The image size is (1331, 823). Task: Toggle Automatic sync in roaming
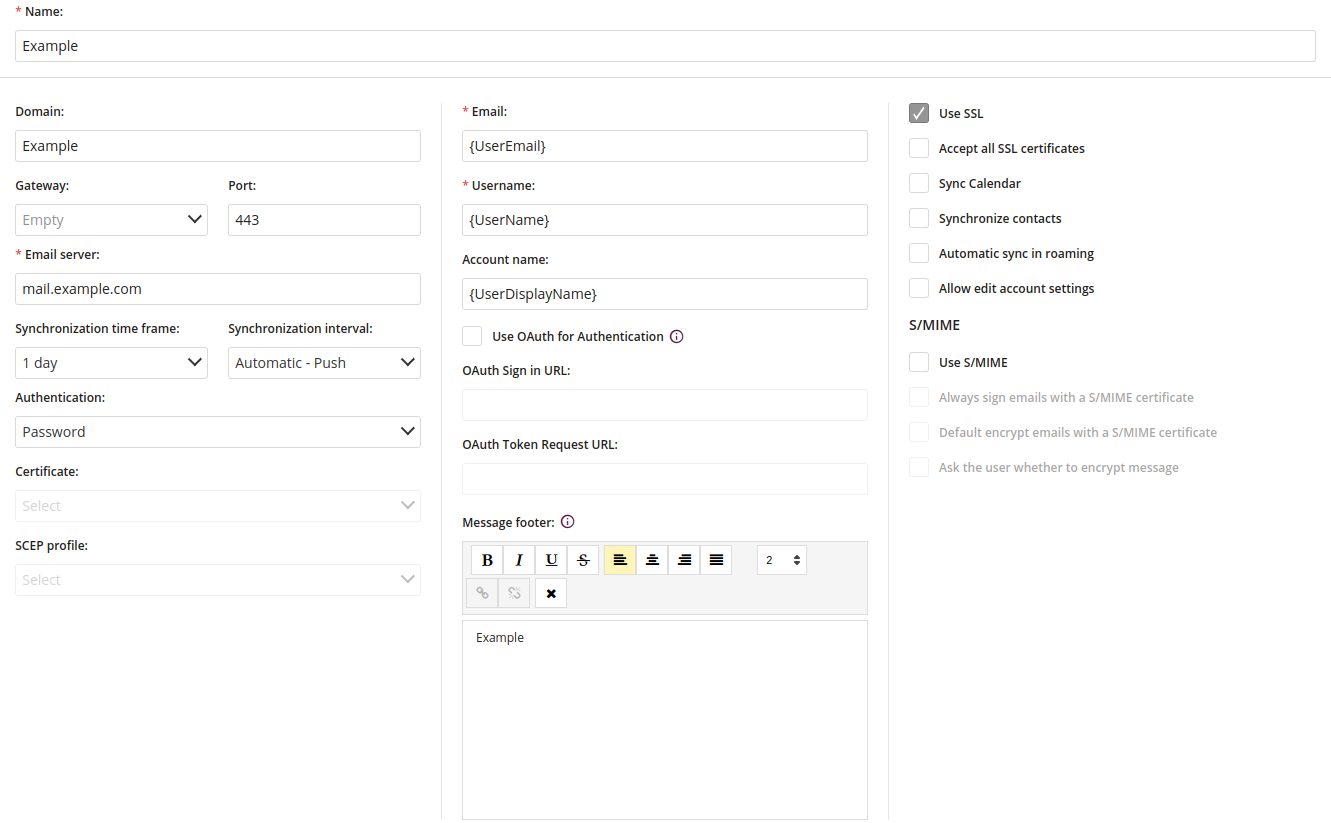[919, 253]
